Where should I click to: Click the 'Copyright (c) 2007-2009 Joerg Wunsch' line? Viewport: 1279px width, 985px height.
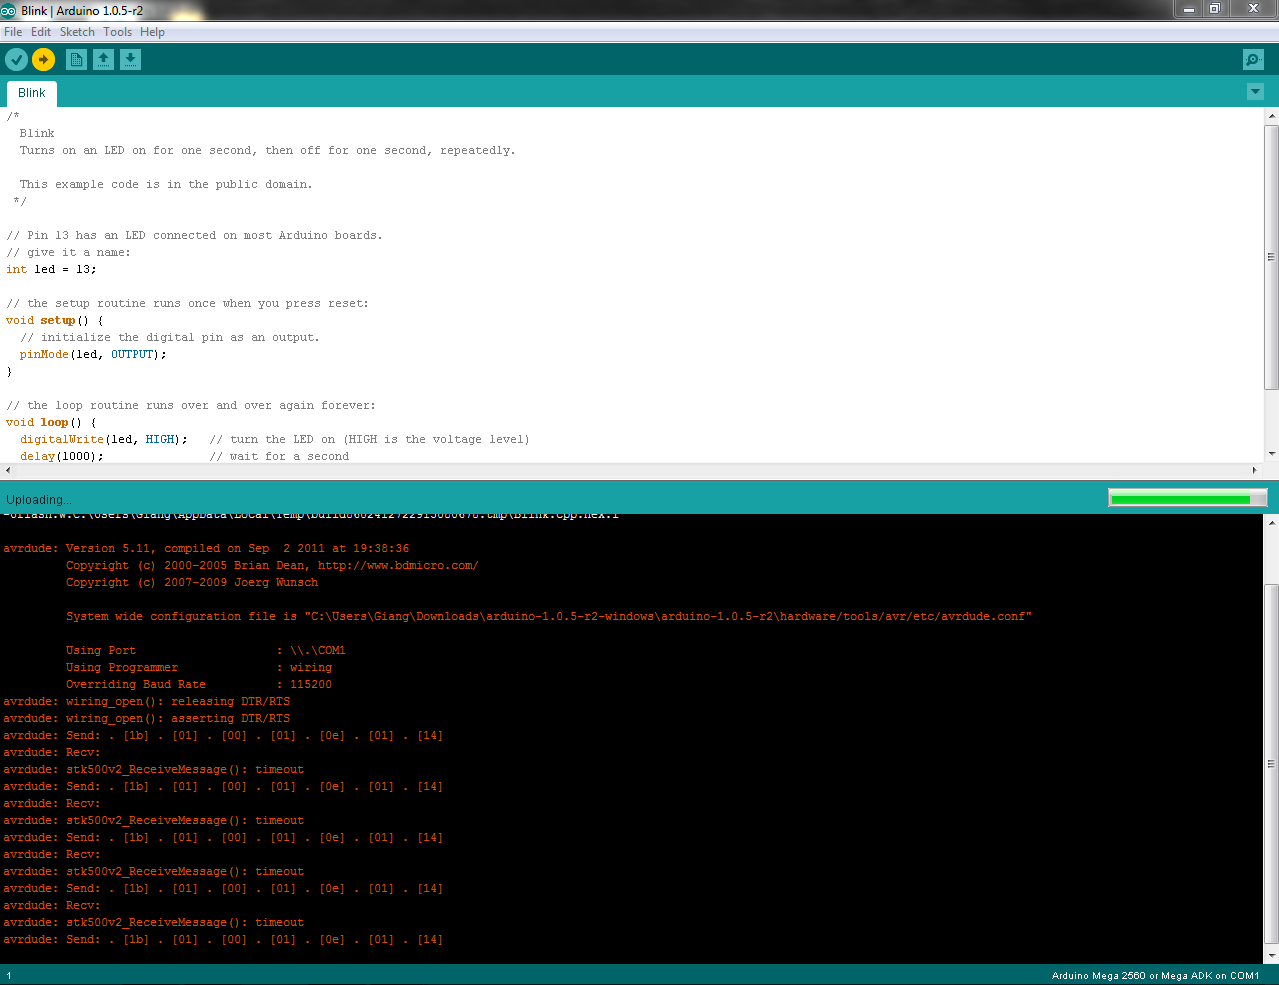click(x=192, y=582)
